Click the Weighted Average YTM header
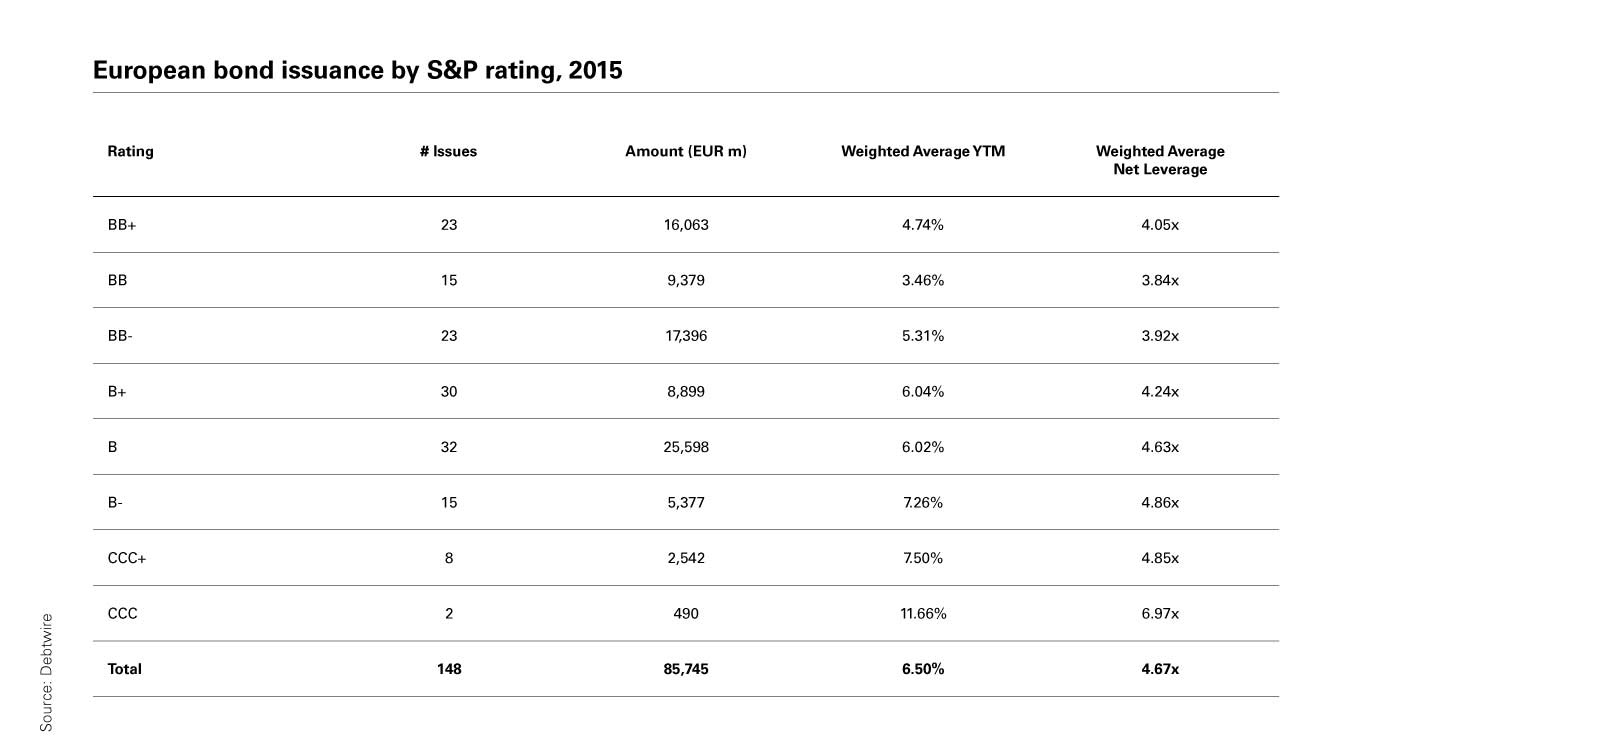The image size is (1600, 750). (x=922, y=151)
